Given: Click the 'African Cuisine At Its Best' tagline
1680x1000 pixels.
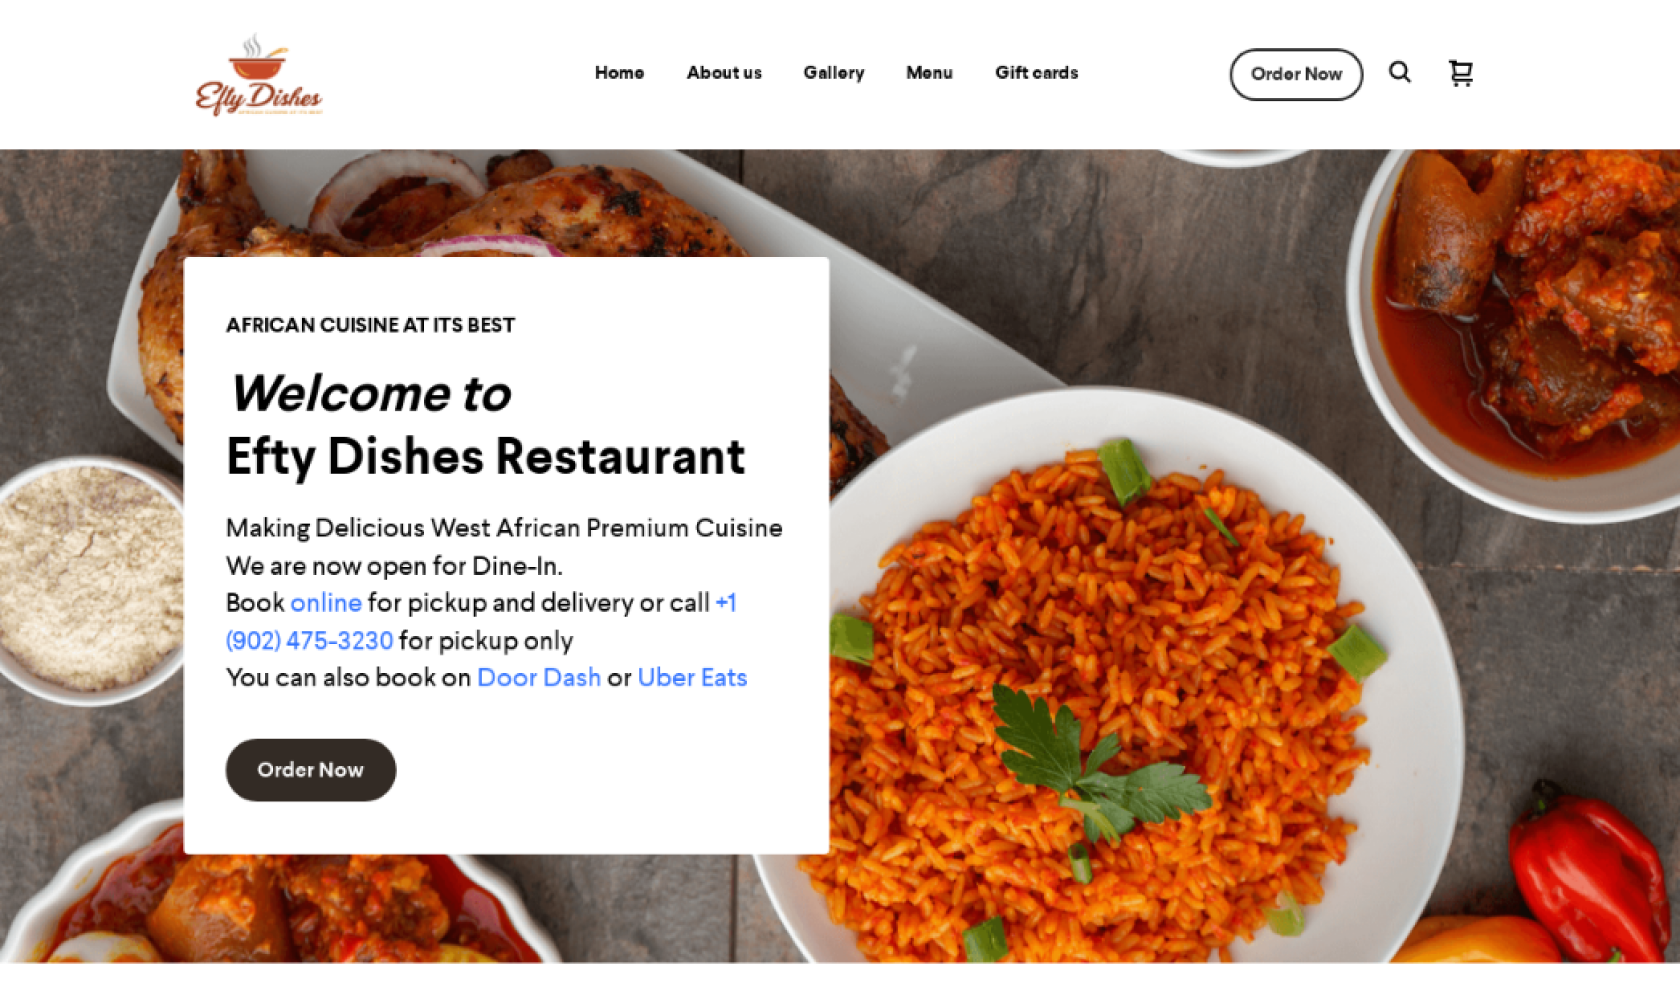Looking at the screenshot, I should point(370,325).
